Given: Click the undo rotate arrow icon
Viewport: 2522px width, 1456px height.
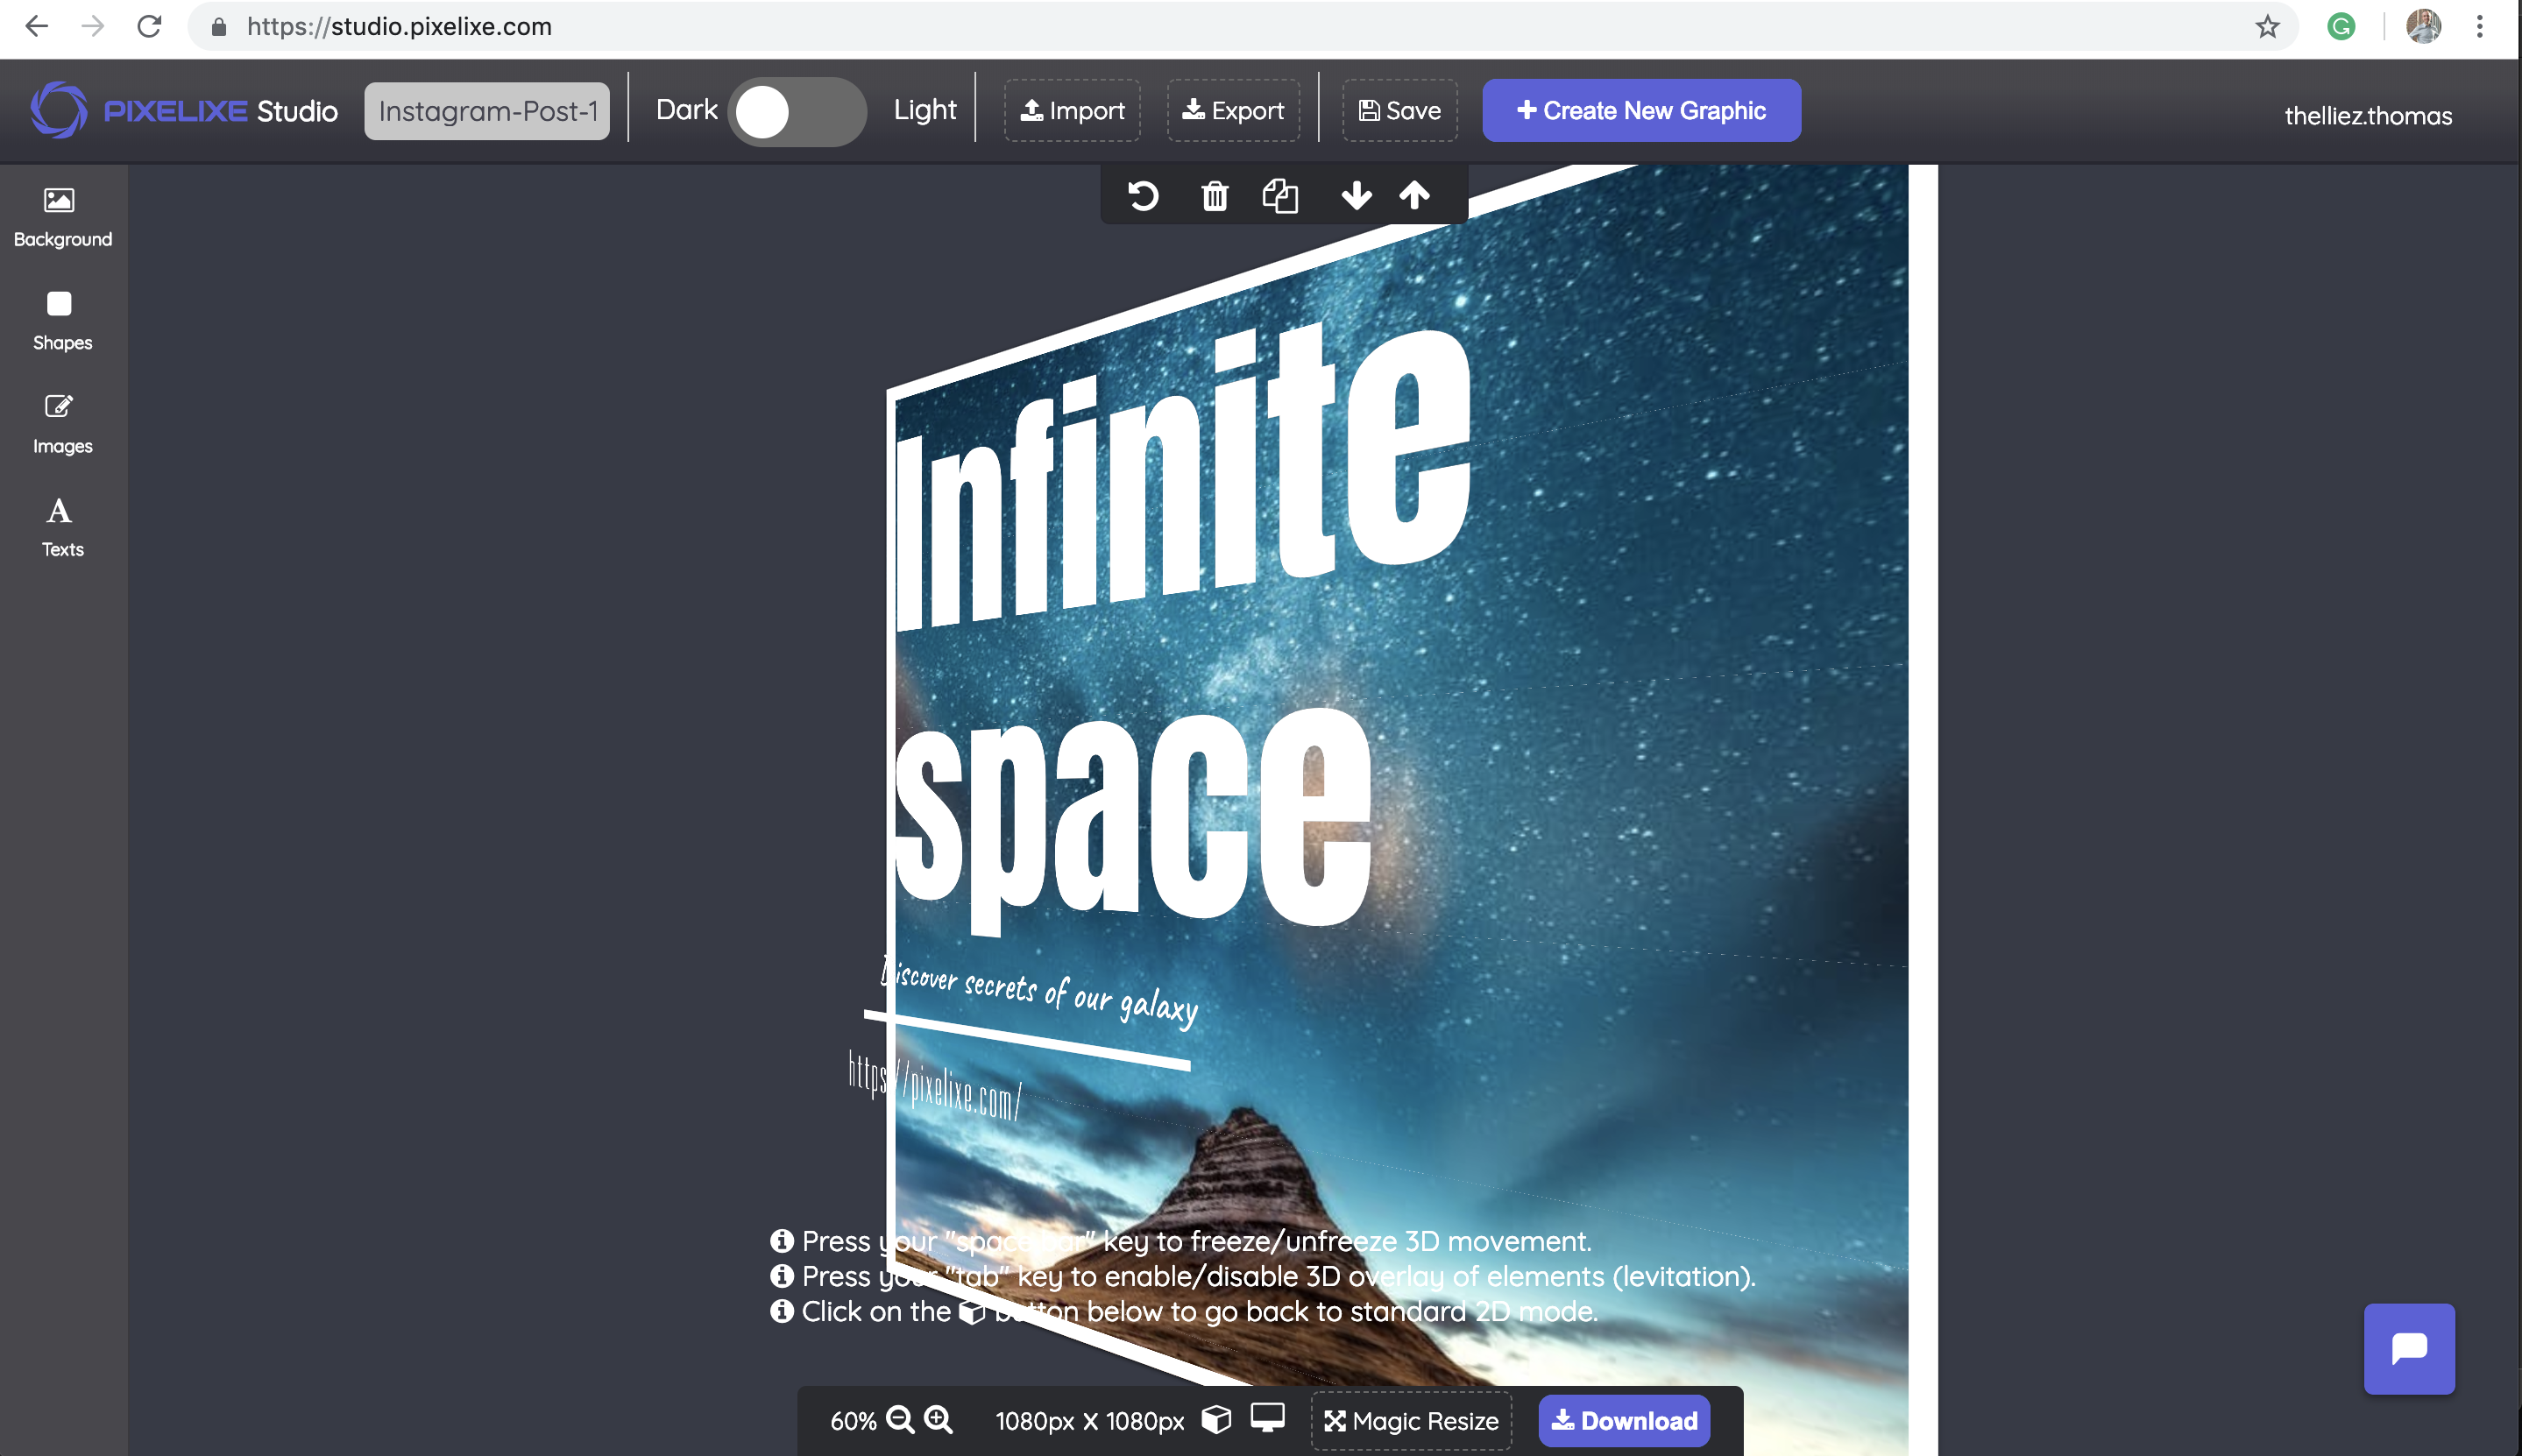Looking at the screenshot, I should 1143,196.
